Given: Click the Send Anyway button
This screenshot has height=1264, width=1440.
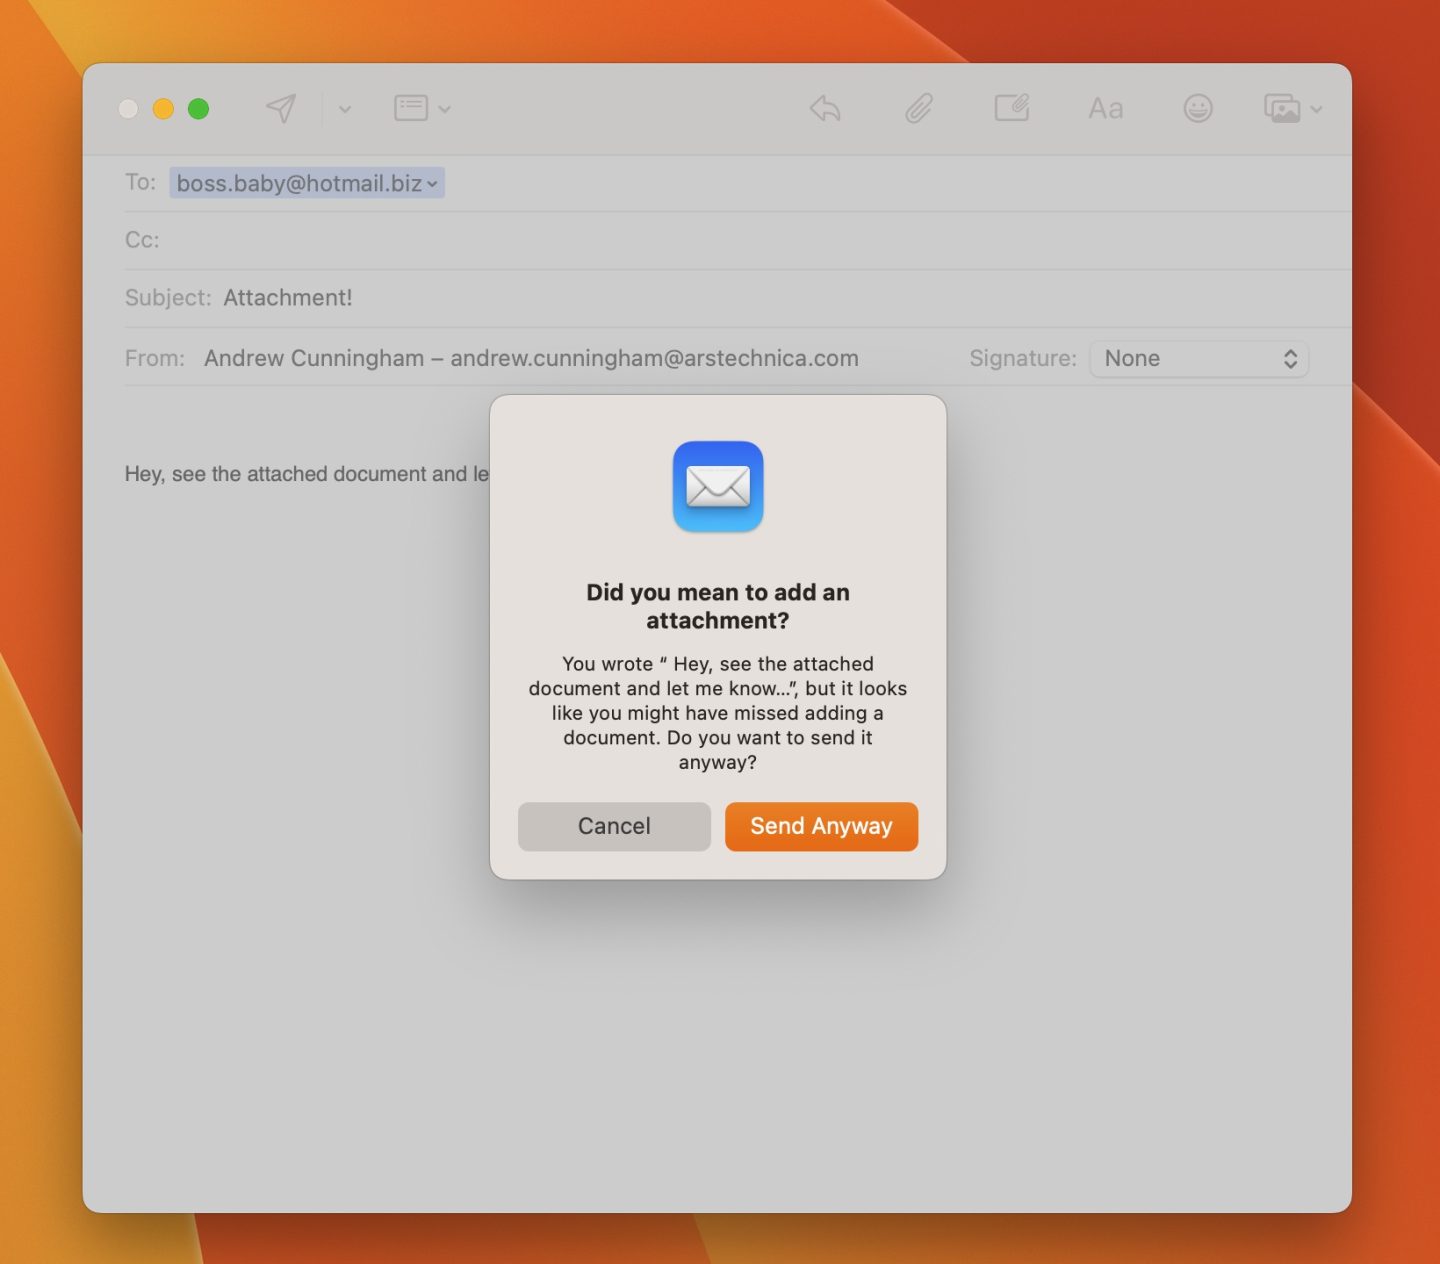Looking at the screenshot, I should (x=821, y=826).
